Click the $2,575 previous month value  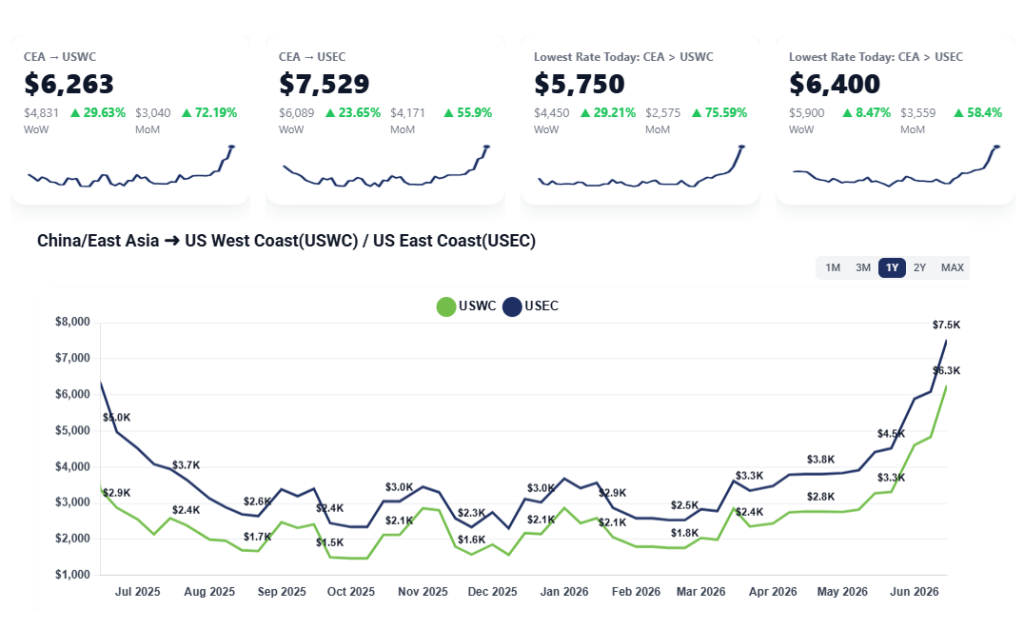click(663, 113)
